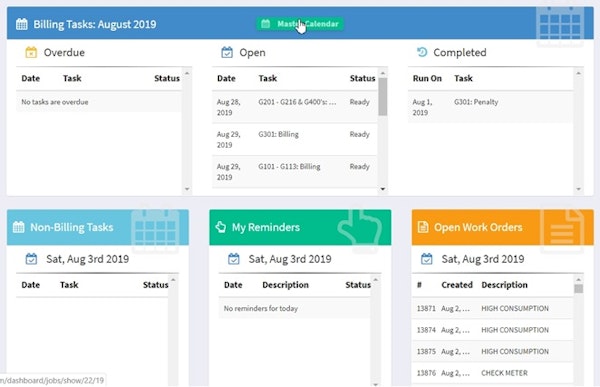
Task: Click the Master Calendar button's calendar icon
Action: (266, 24)
